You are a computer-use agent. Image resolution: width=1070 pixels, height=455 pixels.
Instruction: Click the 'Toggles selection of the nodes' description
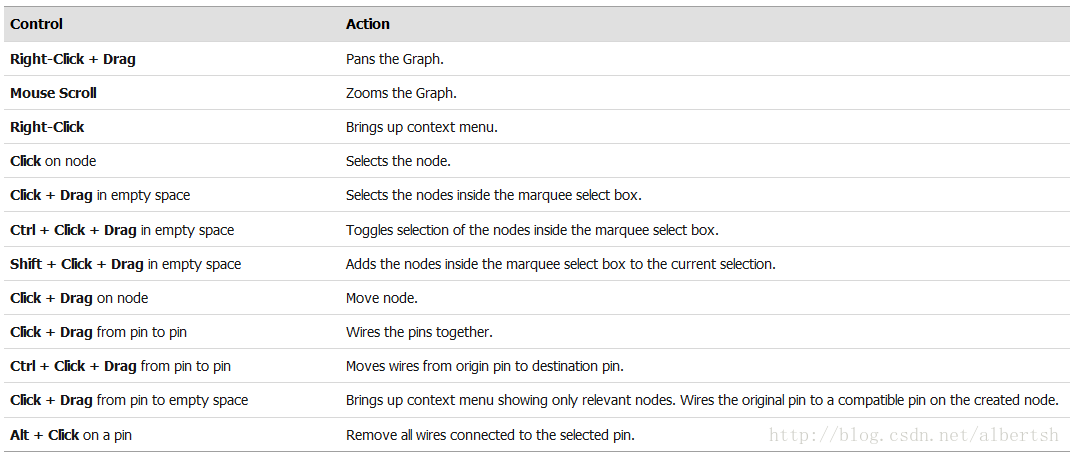pyautogui.click(x=532, y=230)
